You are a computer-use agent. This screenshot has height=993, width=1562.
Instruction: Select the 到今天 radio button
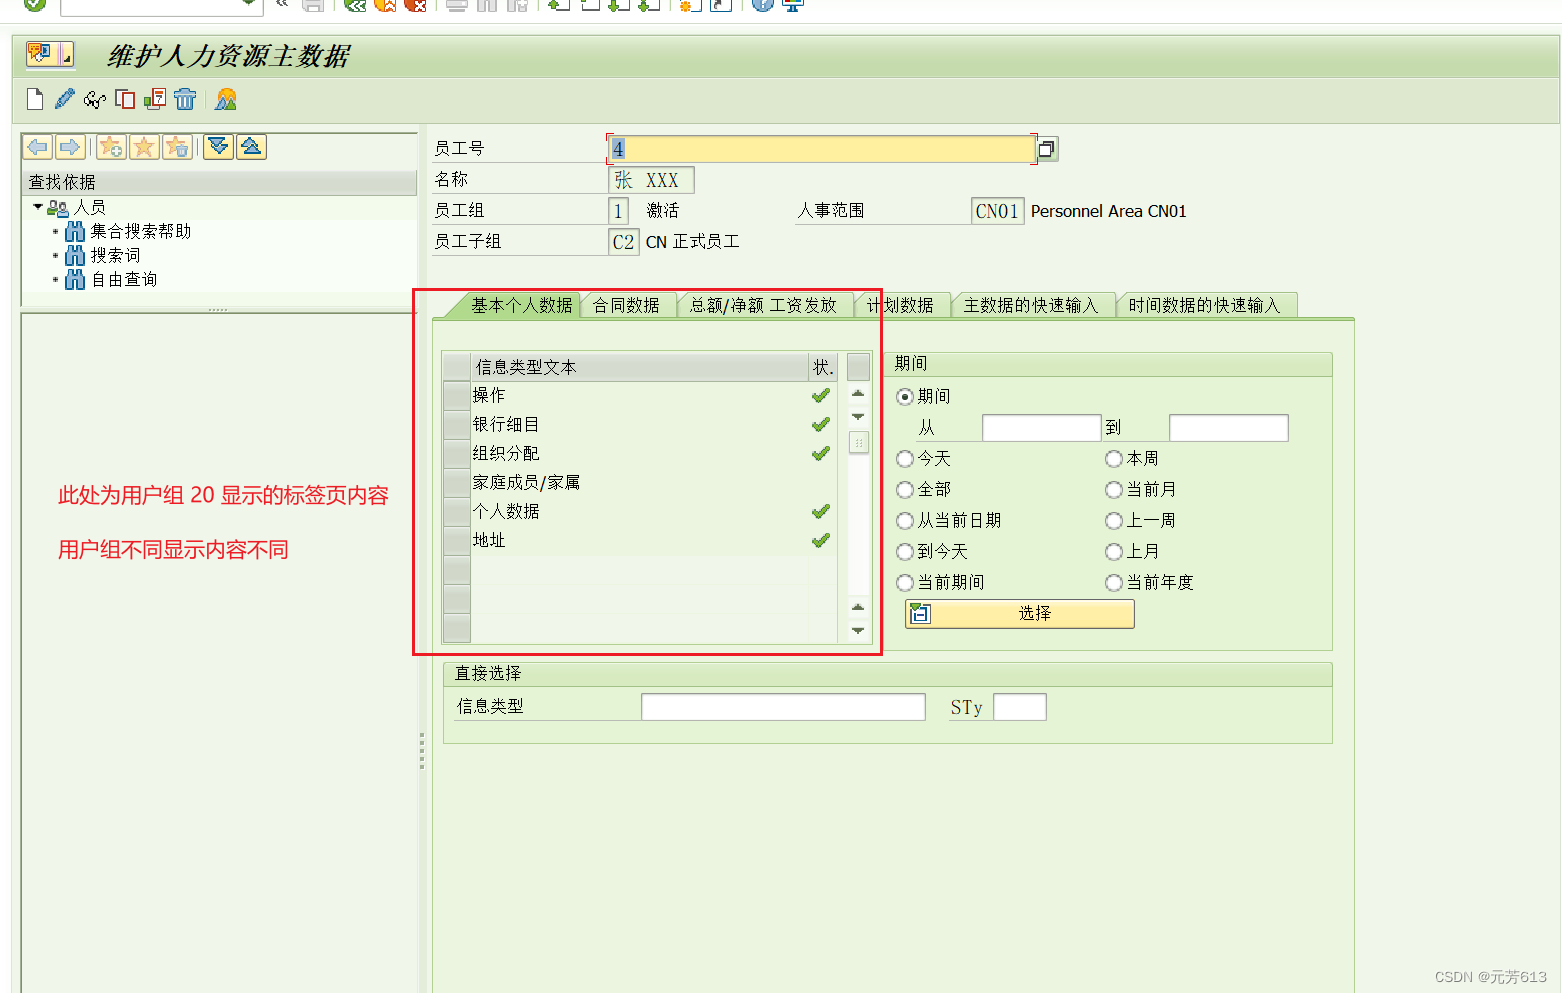point(905,552)
